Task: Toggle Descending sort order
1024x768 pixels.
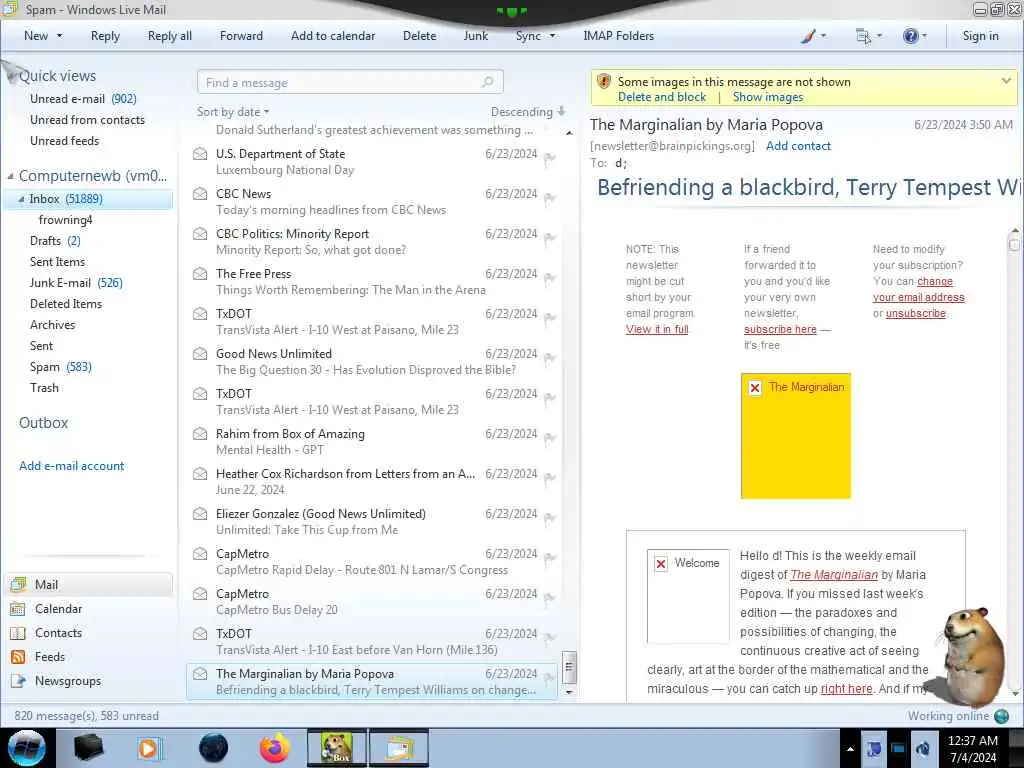Action: [x=528, y=112]
